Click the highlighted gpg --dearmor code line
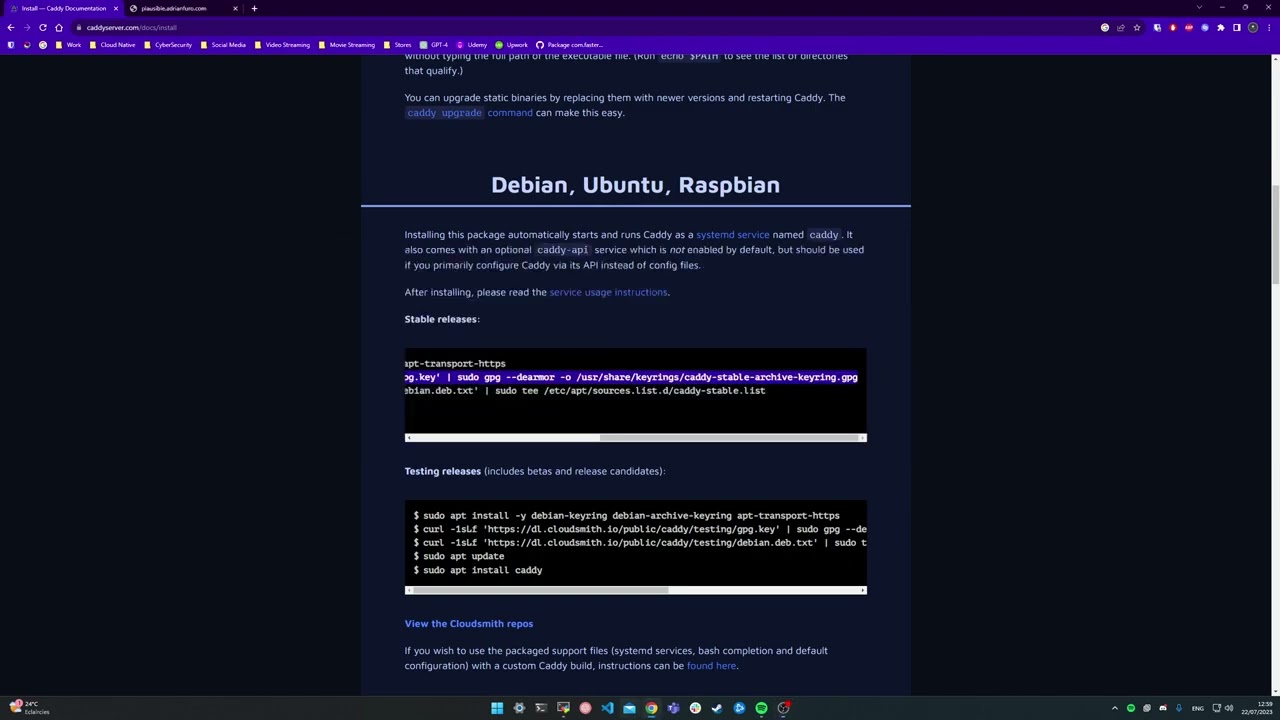Image resolution: width=1280 pixels, height=720 pixels. point(631,378)
